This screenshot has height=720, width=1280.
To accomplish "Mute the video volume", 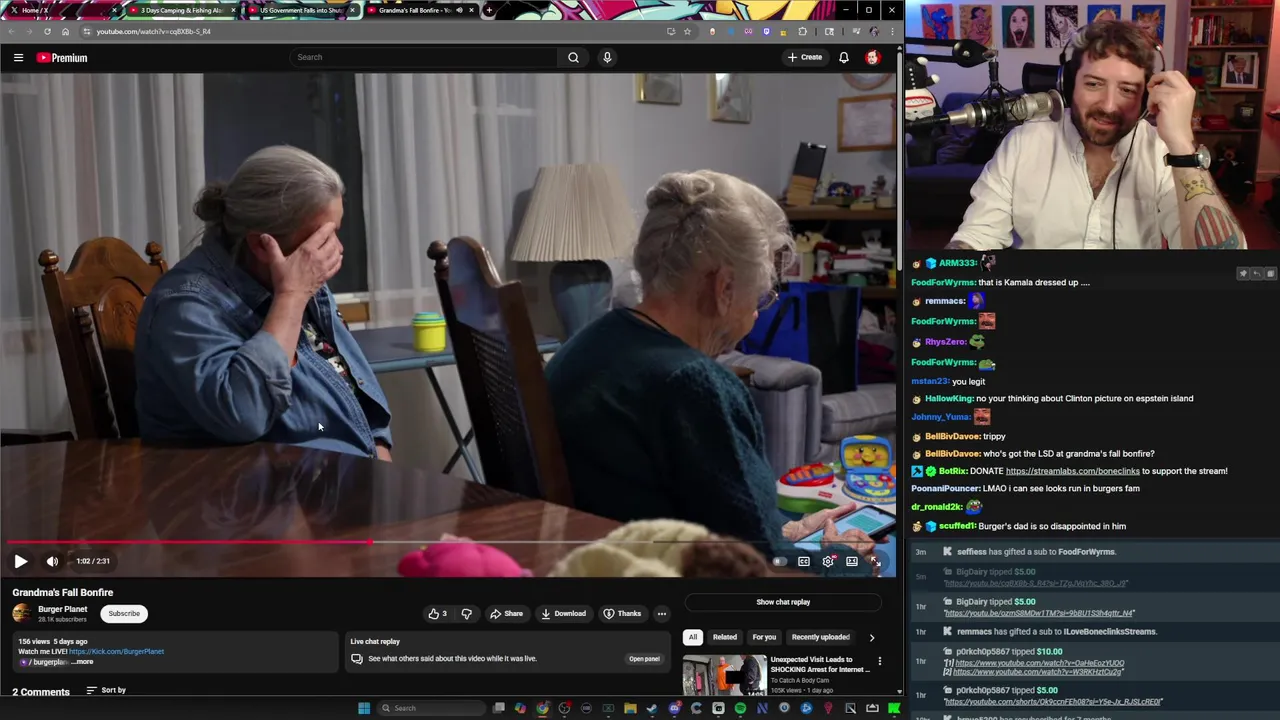I will (x=52, y=561).
